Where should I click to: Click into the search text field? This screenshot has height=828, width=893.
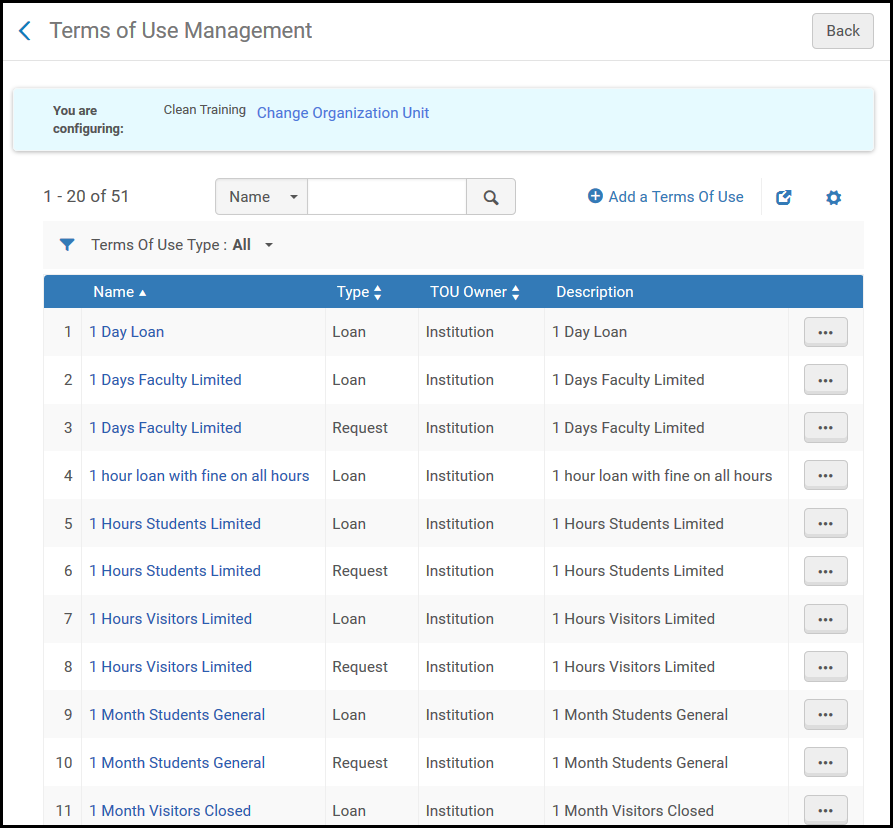tap(387, 197)
